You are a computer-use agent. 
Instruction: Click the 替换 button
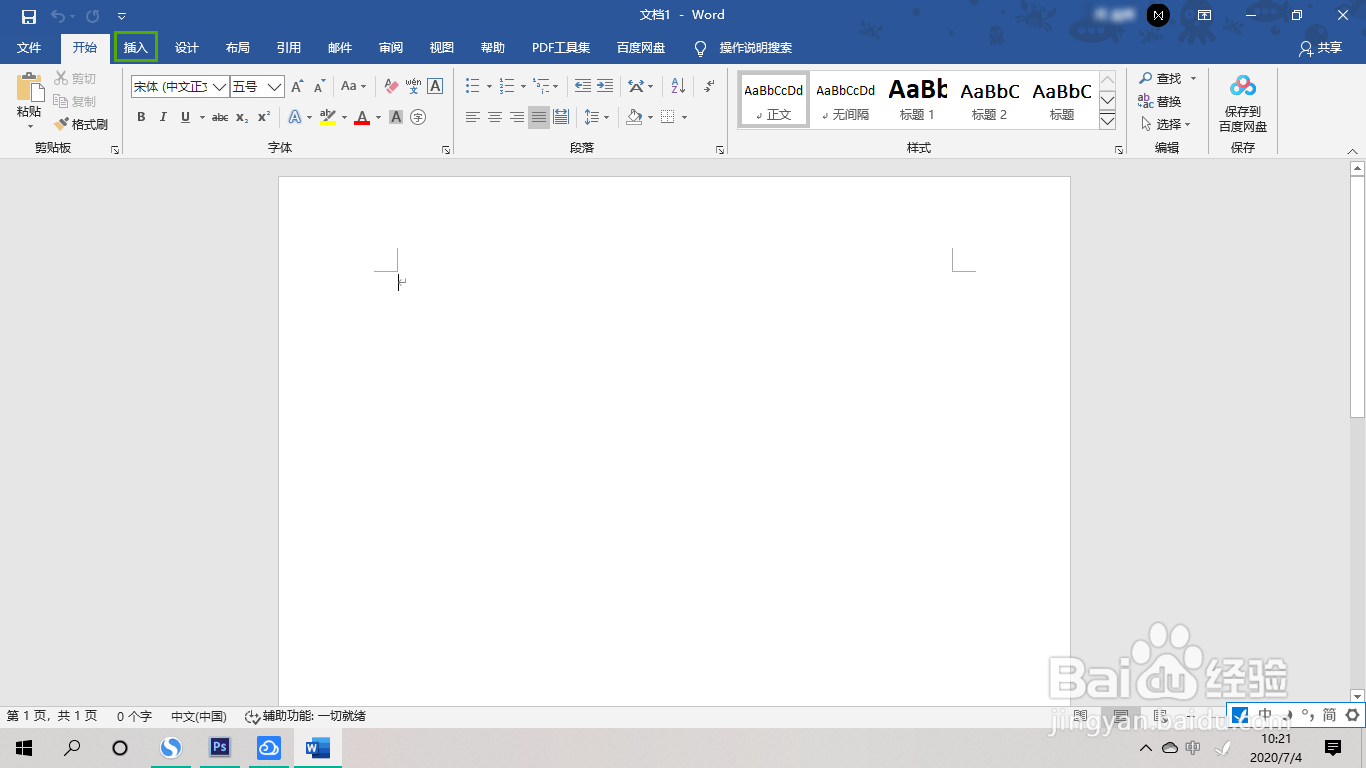(x=1160, y=101)
